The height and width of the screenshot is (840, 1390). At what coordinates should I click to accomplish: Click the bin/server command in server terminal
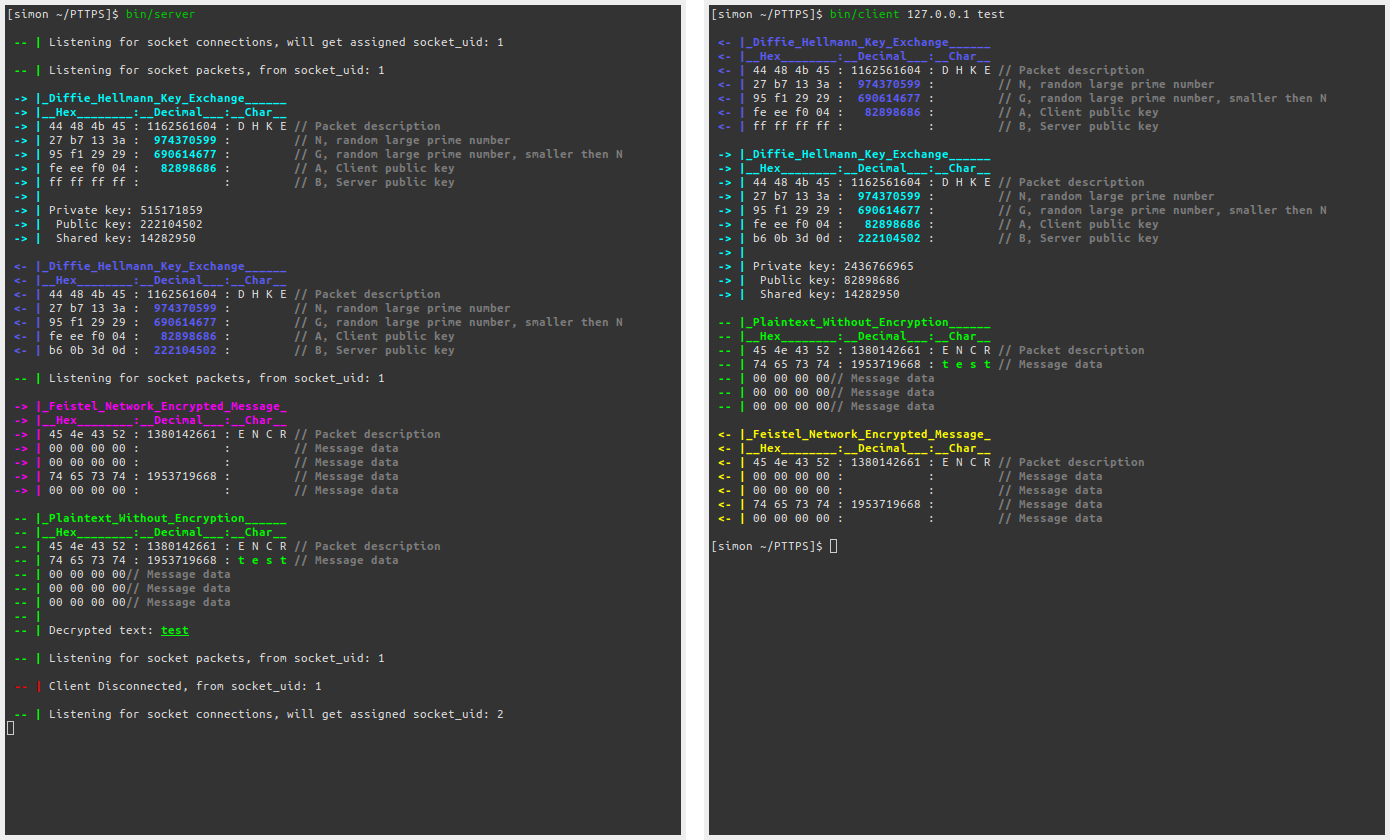click(160, 15)
